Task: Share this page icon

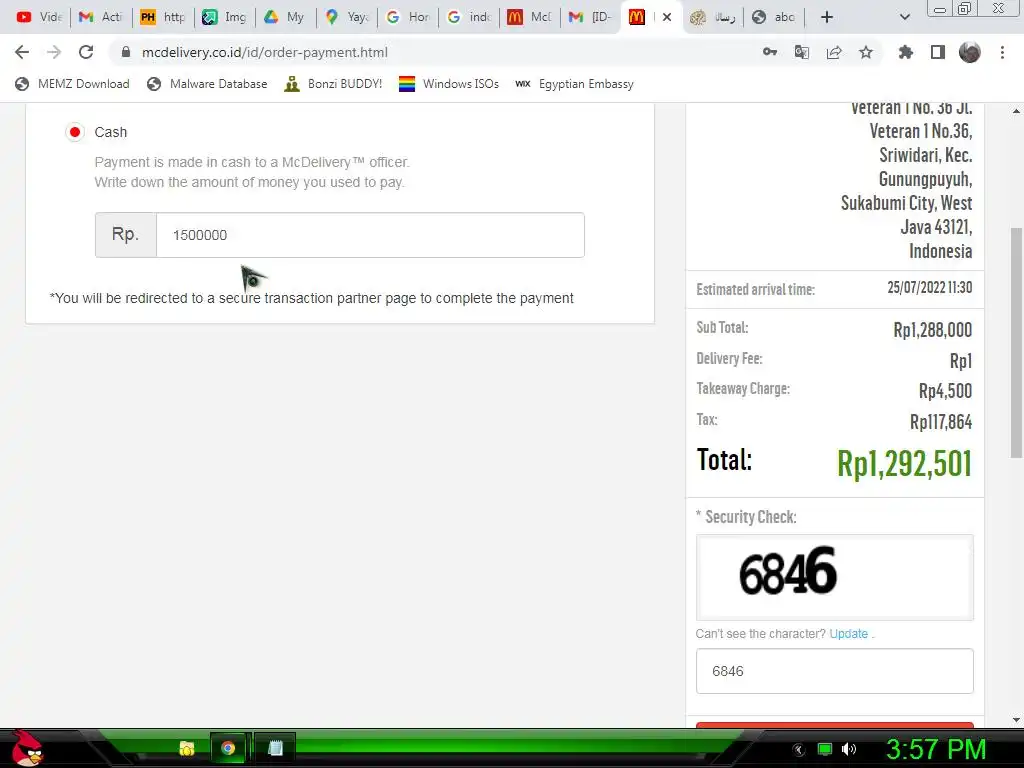Action: pyautogui.click(x=834, y=52)
